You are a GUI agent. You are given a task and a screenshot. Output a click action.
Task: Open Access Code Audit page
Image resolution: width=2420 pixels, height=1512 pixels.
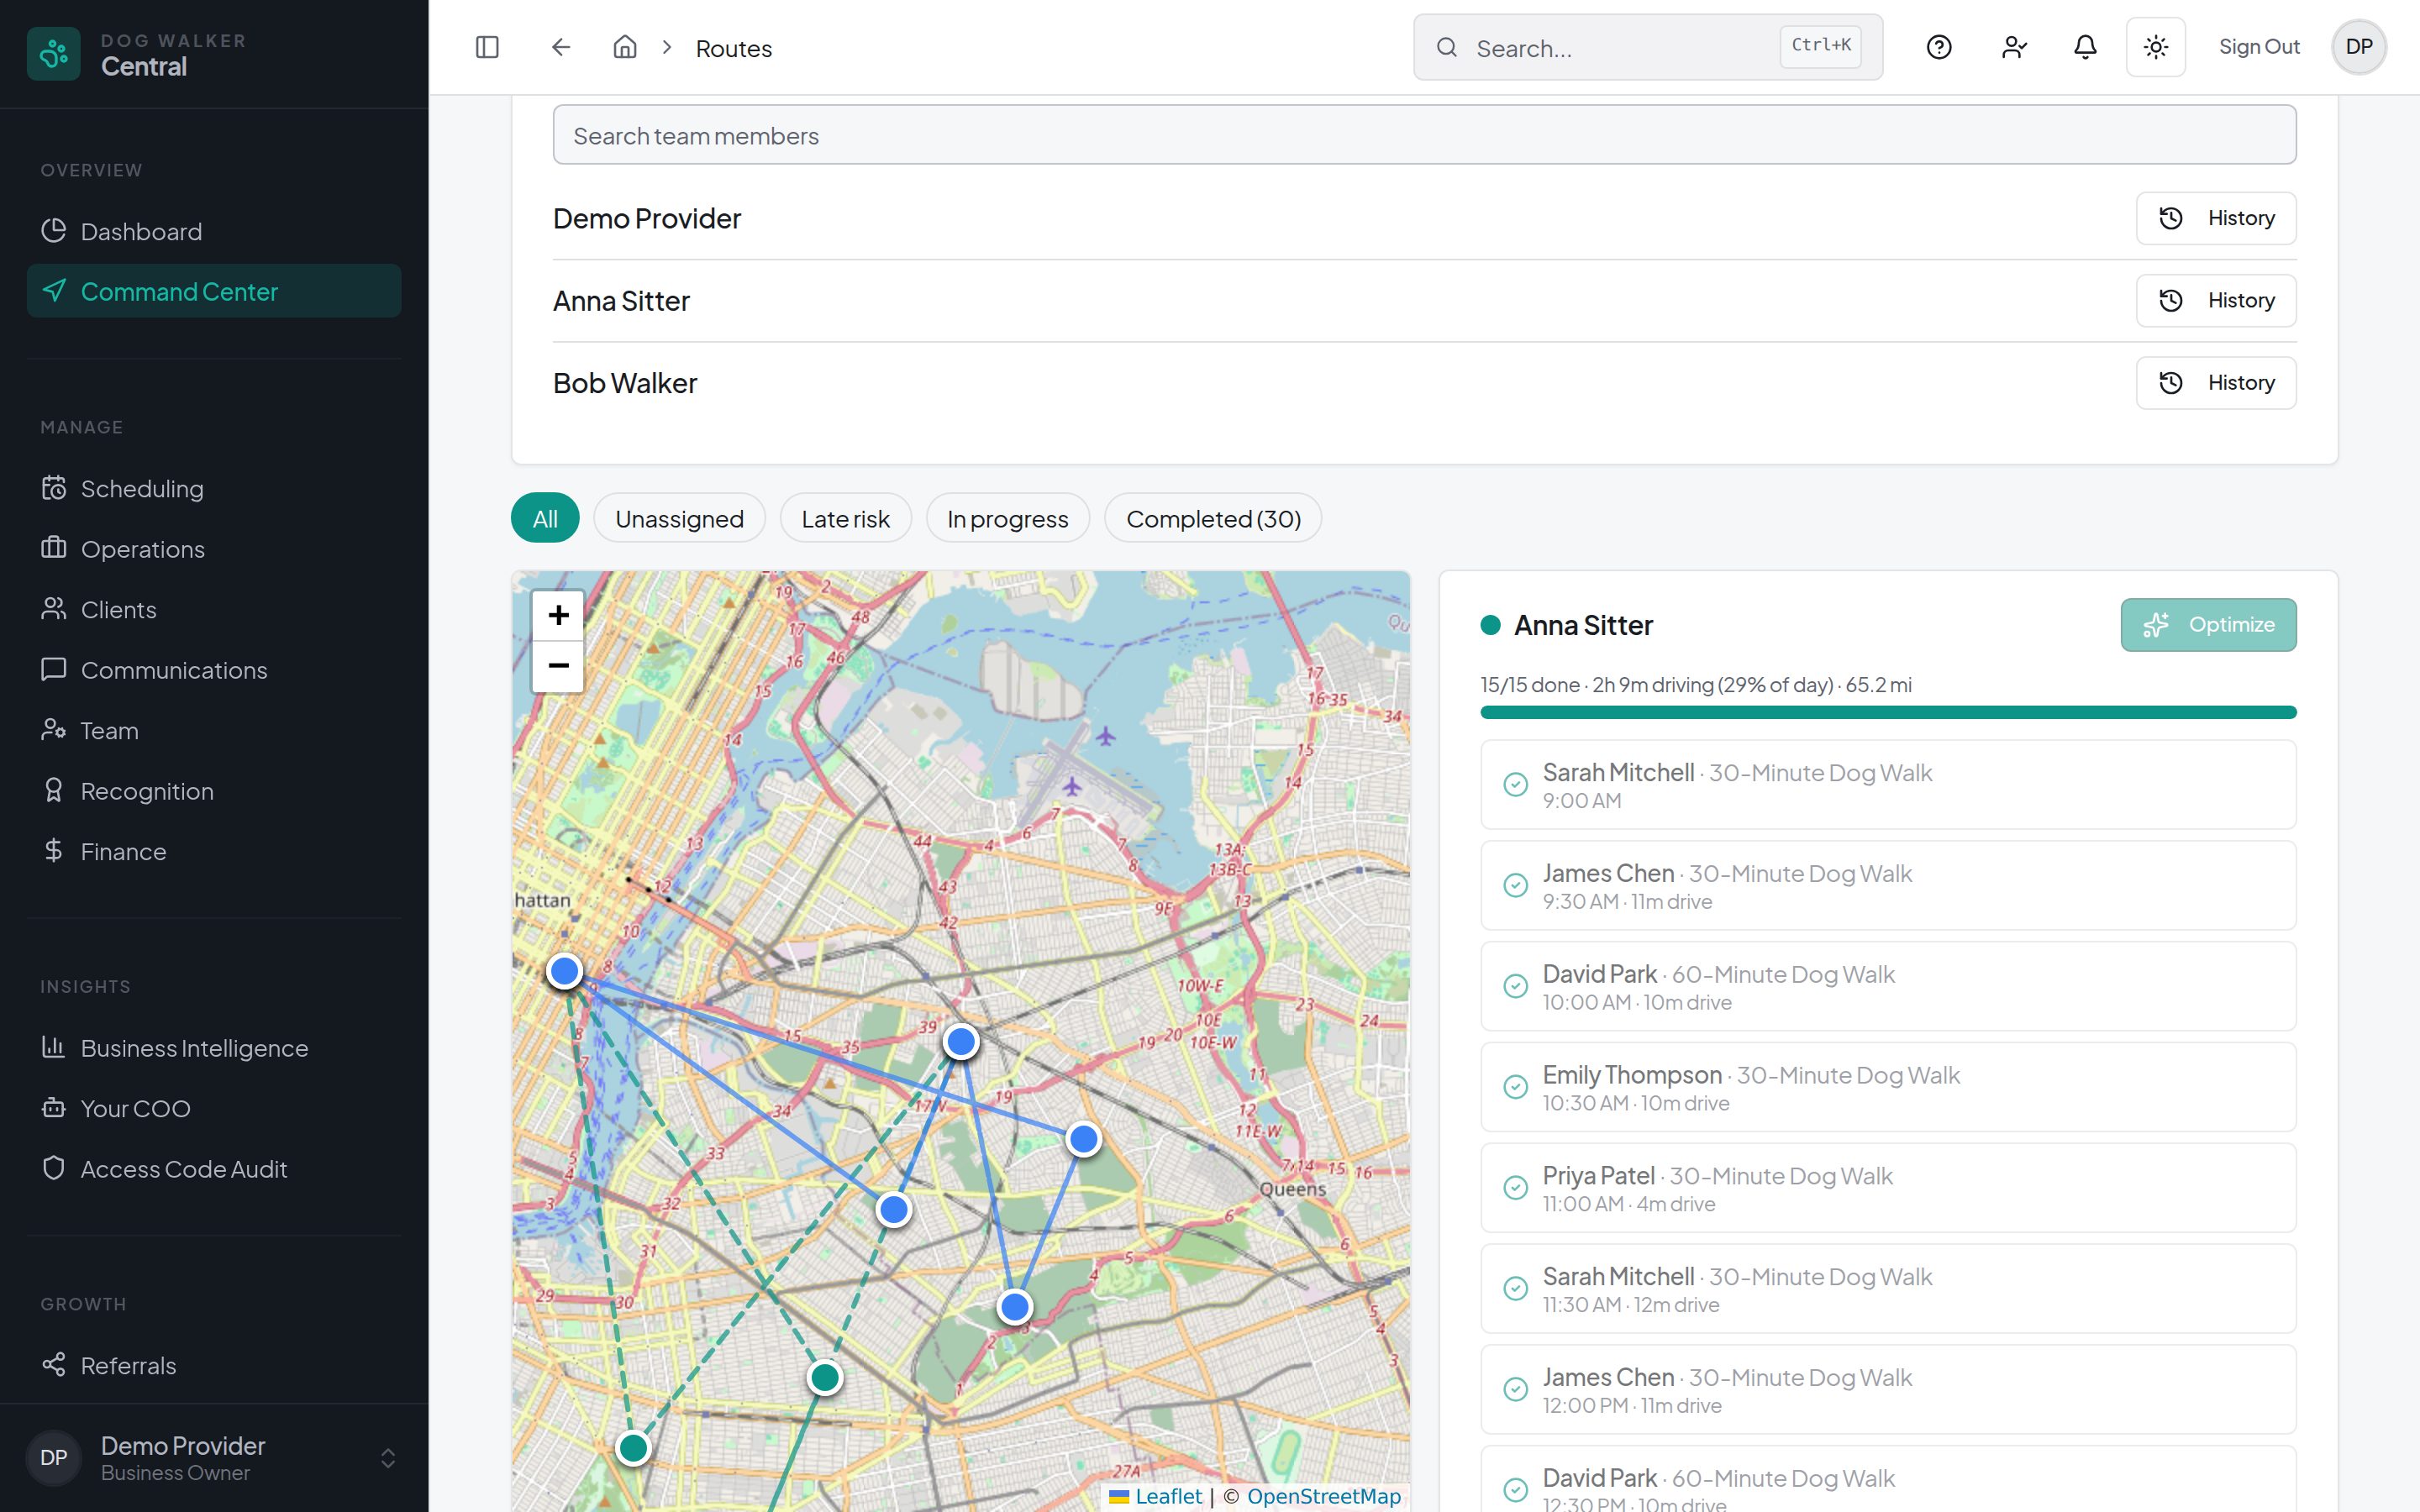(x=214, y=1169)
